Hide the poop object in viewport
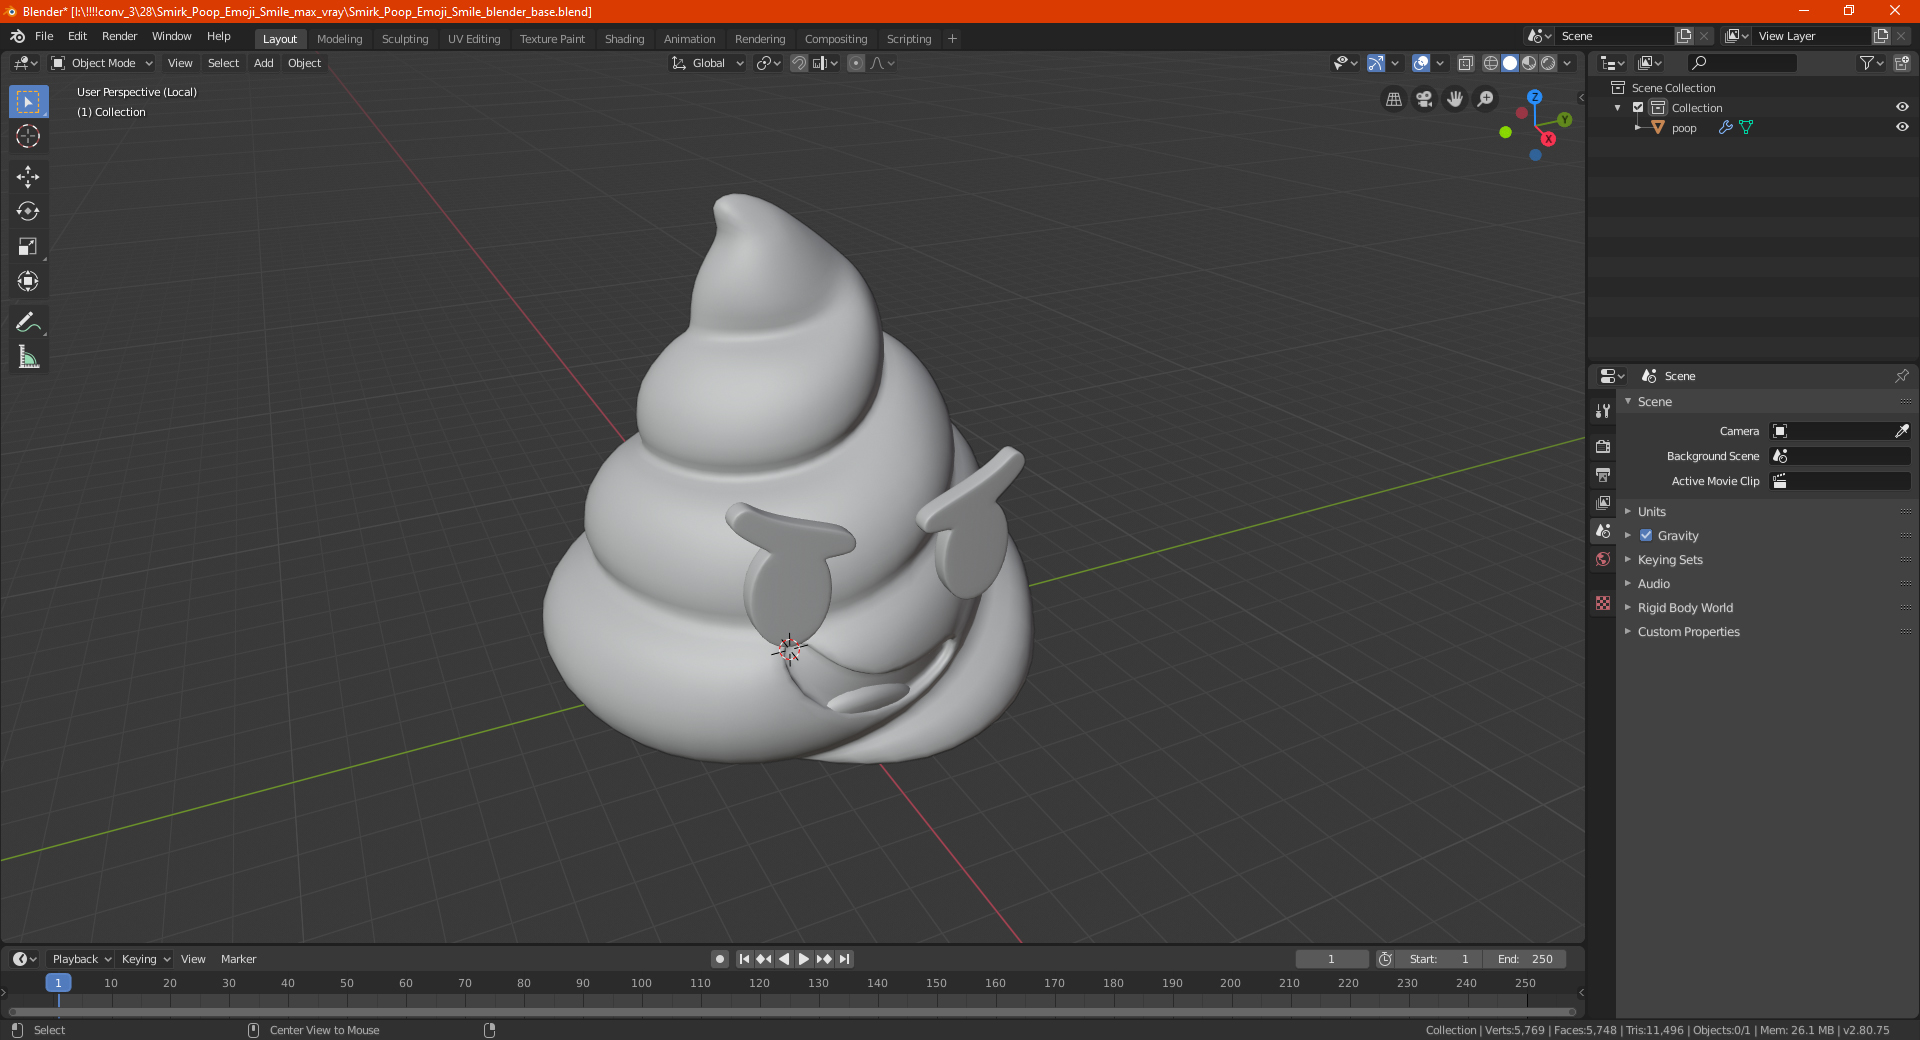Image resolution: width=1920 pixels, height=1040 pixels. [1902, 127]
